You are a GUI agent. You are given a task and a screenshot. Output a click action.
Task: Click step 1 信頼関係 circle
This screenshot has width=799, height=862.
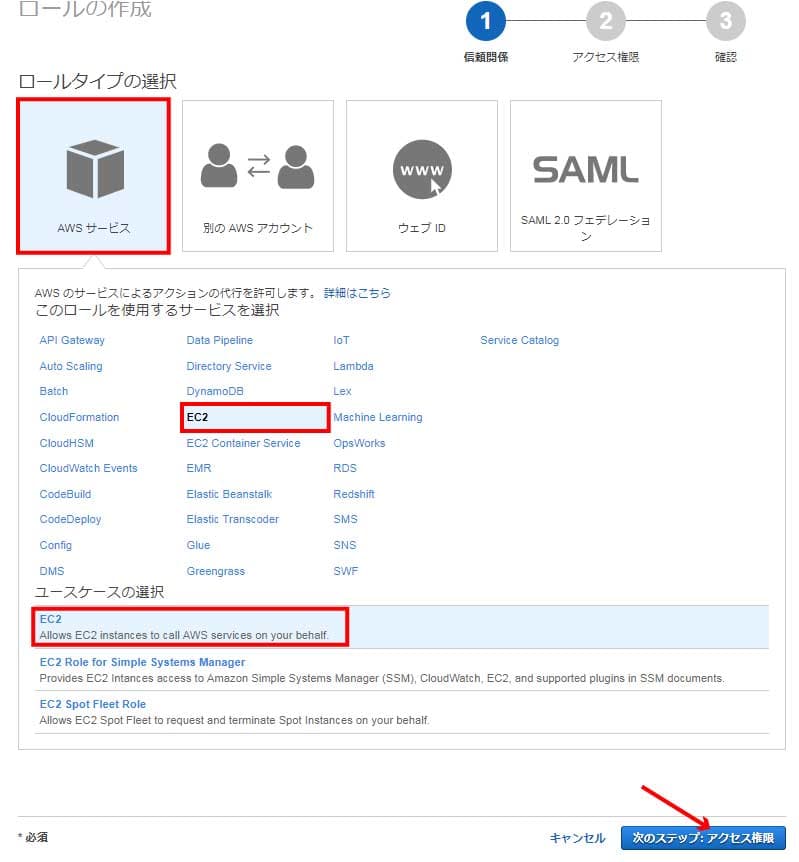[x=486, y=21]
